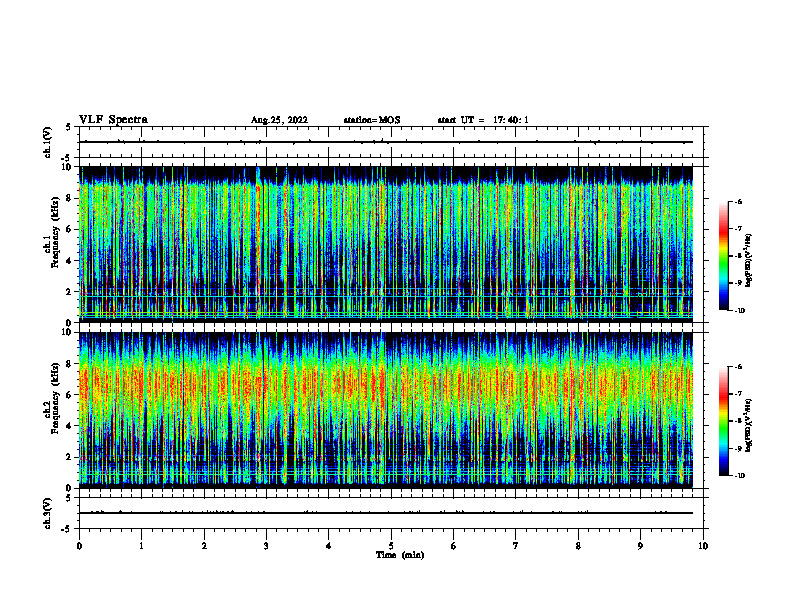
Task: Click the '-5' tick on ch.3(V) panel
Action: pyautogui.click(x=67, y=529)
